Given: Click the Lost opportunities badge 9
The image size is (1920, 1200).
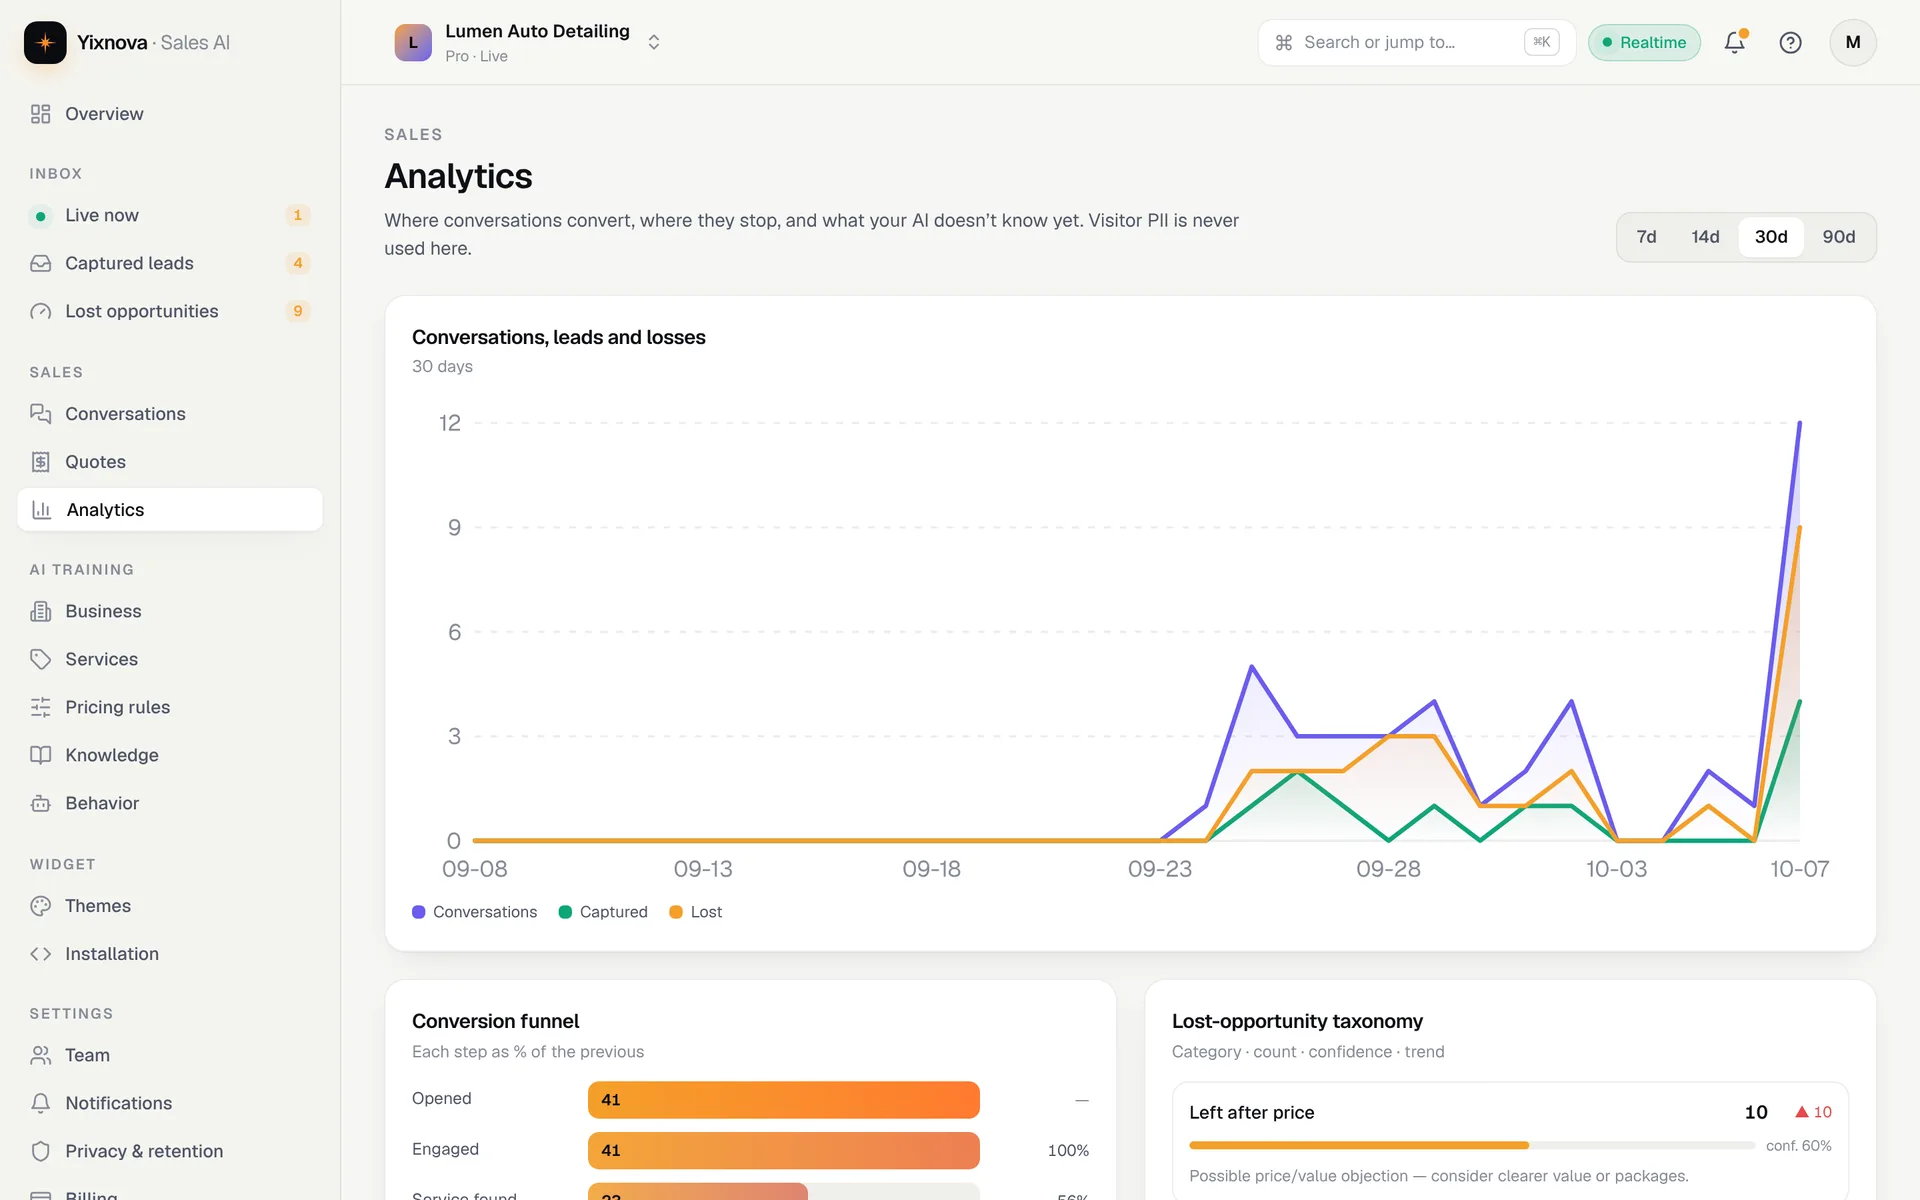Looking at the screenshot, I should tap(297, 311).
